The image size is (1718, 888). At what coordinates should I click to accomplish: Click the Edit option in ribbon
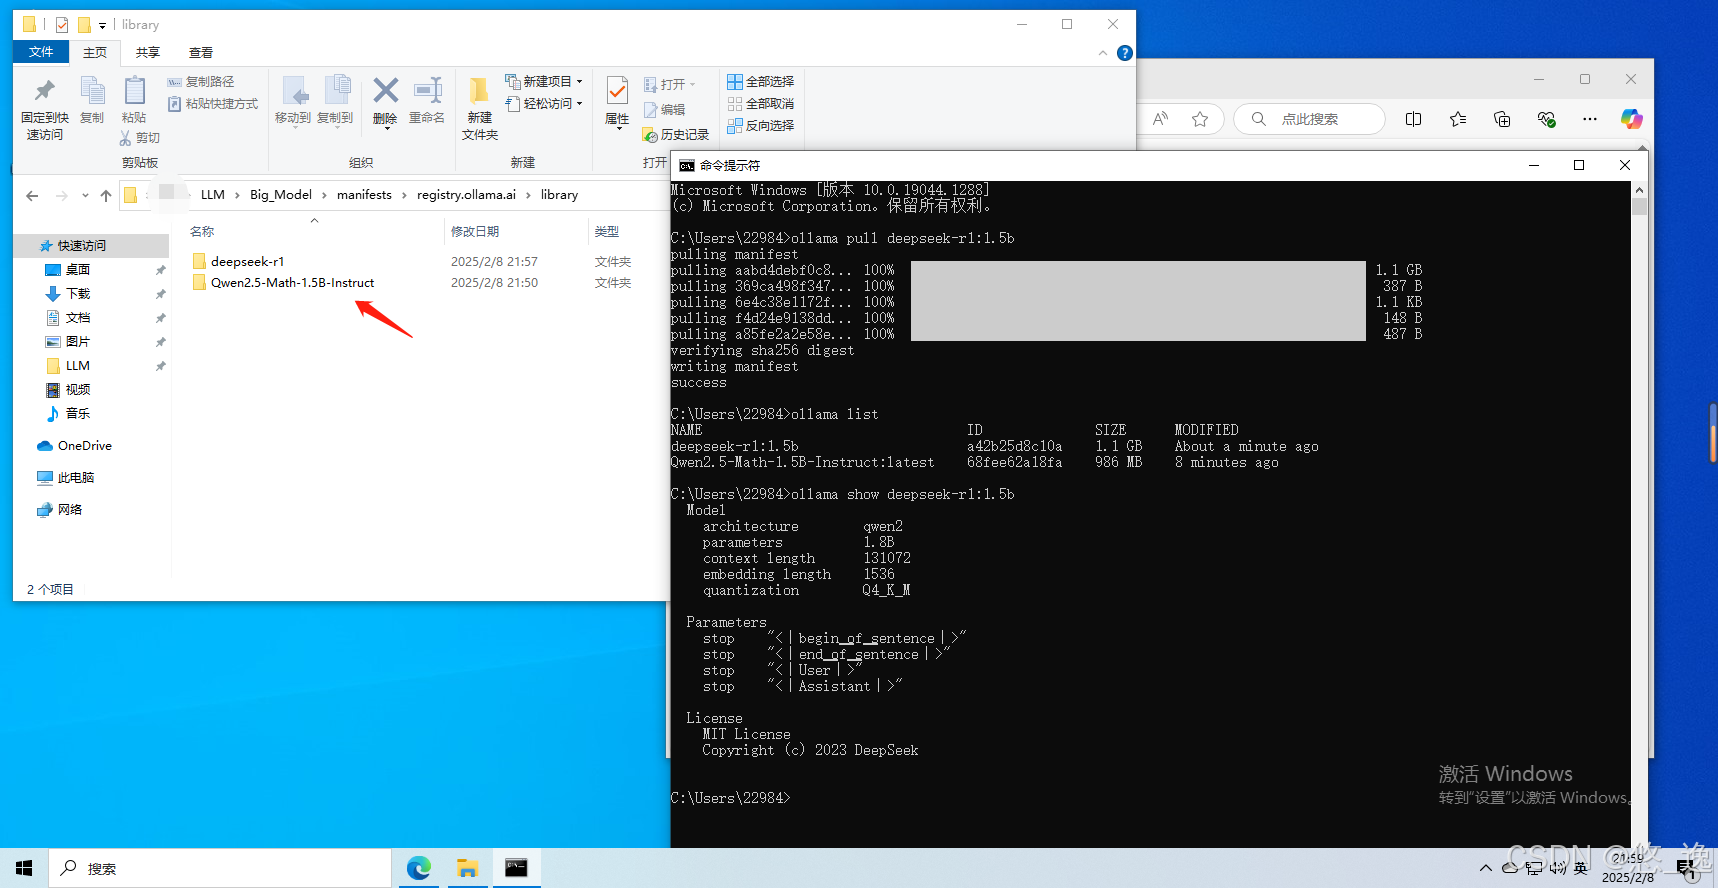click(665, 110)
